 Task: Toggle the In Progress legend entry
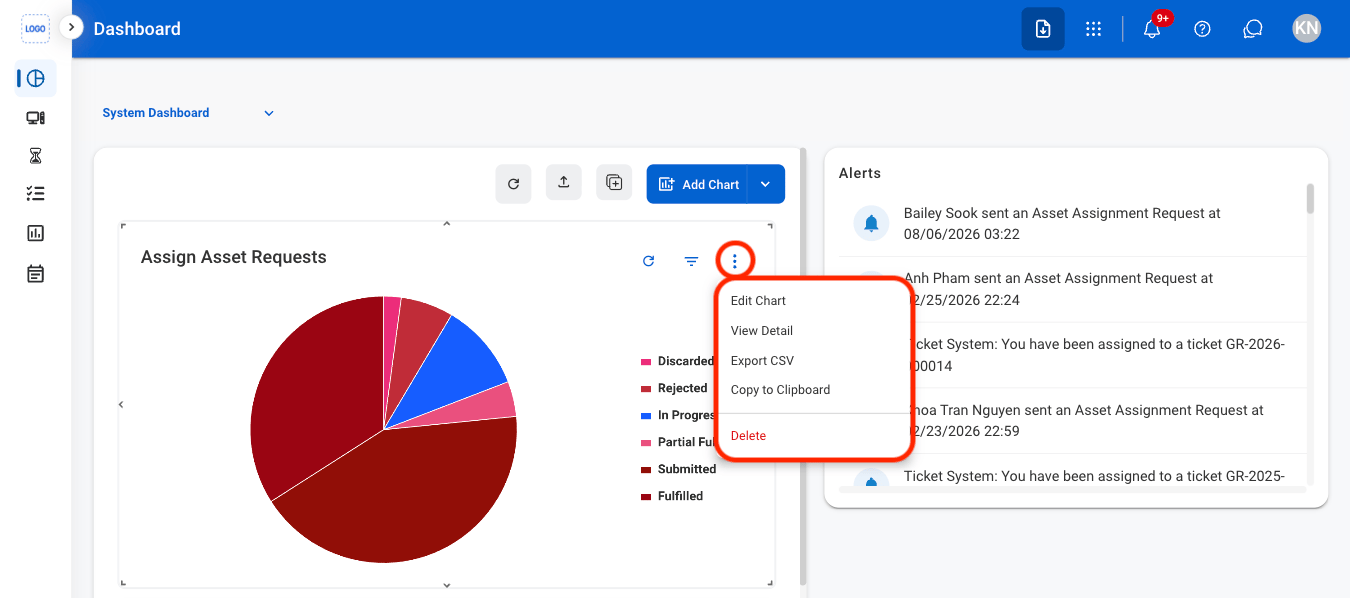[x=679, y=415]
